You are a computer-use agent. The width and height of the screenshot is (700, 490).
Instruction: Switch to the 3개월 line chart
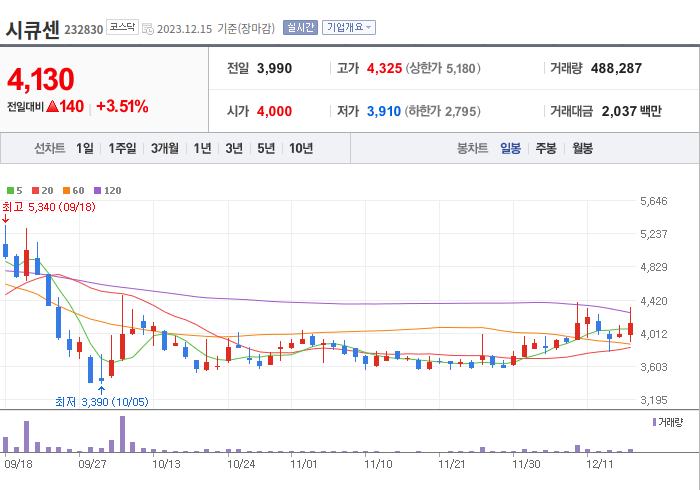pos(165,148)
